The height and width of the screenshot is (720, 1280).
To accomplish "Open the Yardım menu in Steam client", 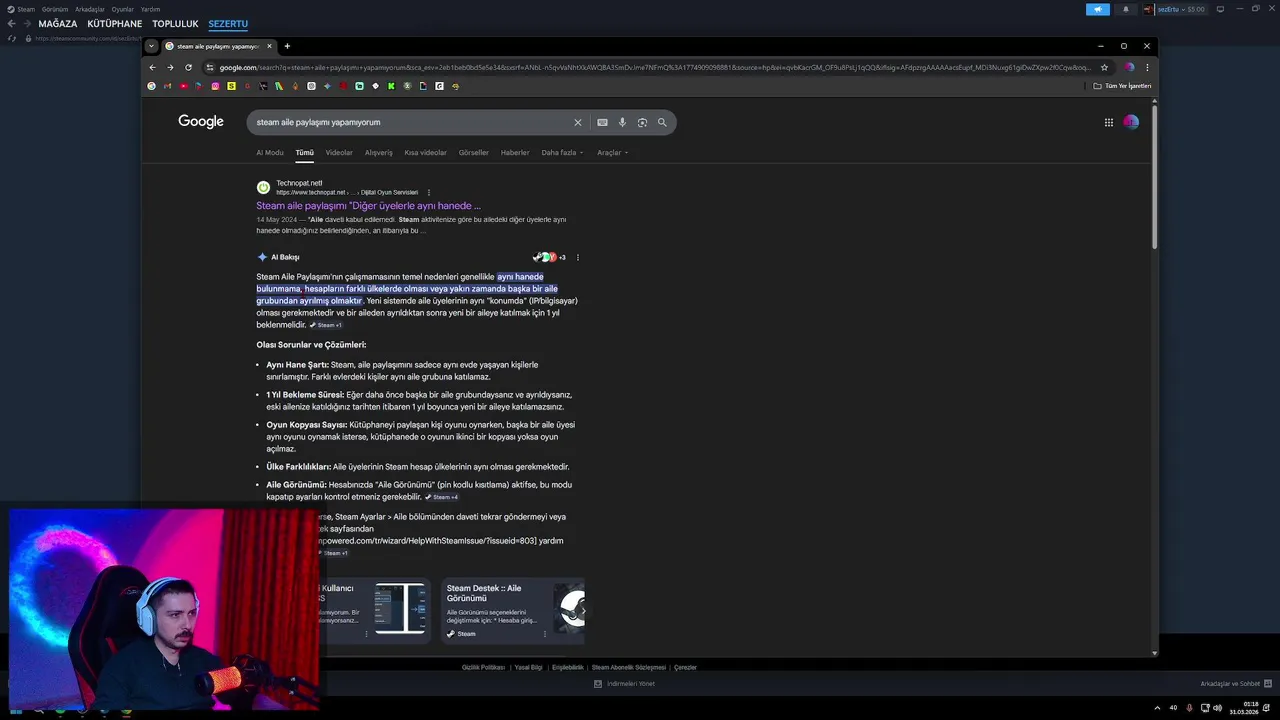I will [150, 9].
